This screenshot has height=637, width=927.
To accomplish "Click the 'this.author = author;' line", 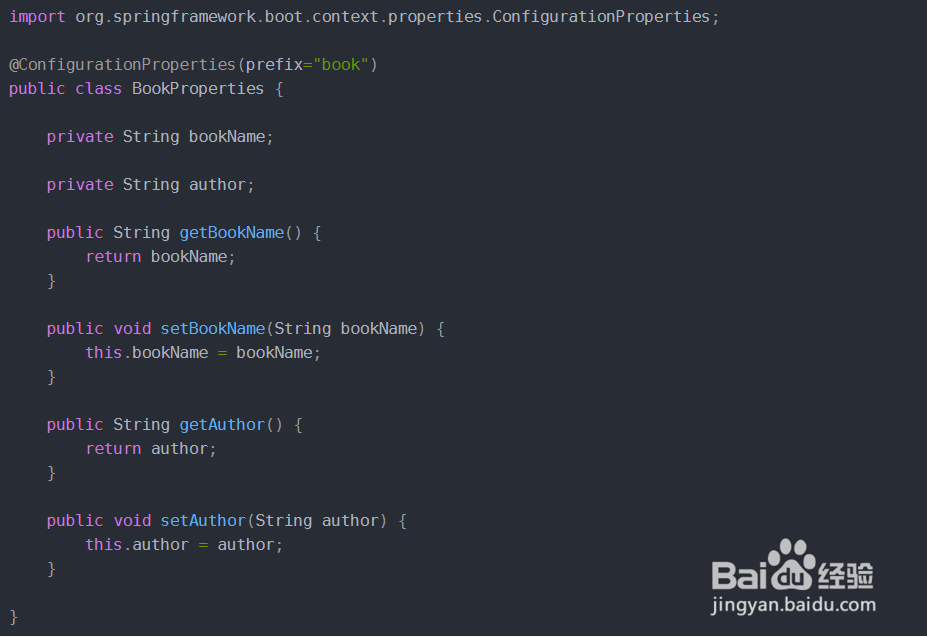I will click(x=184, y=545).
